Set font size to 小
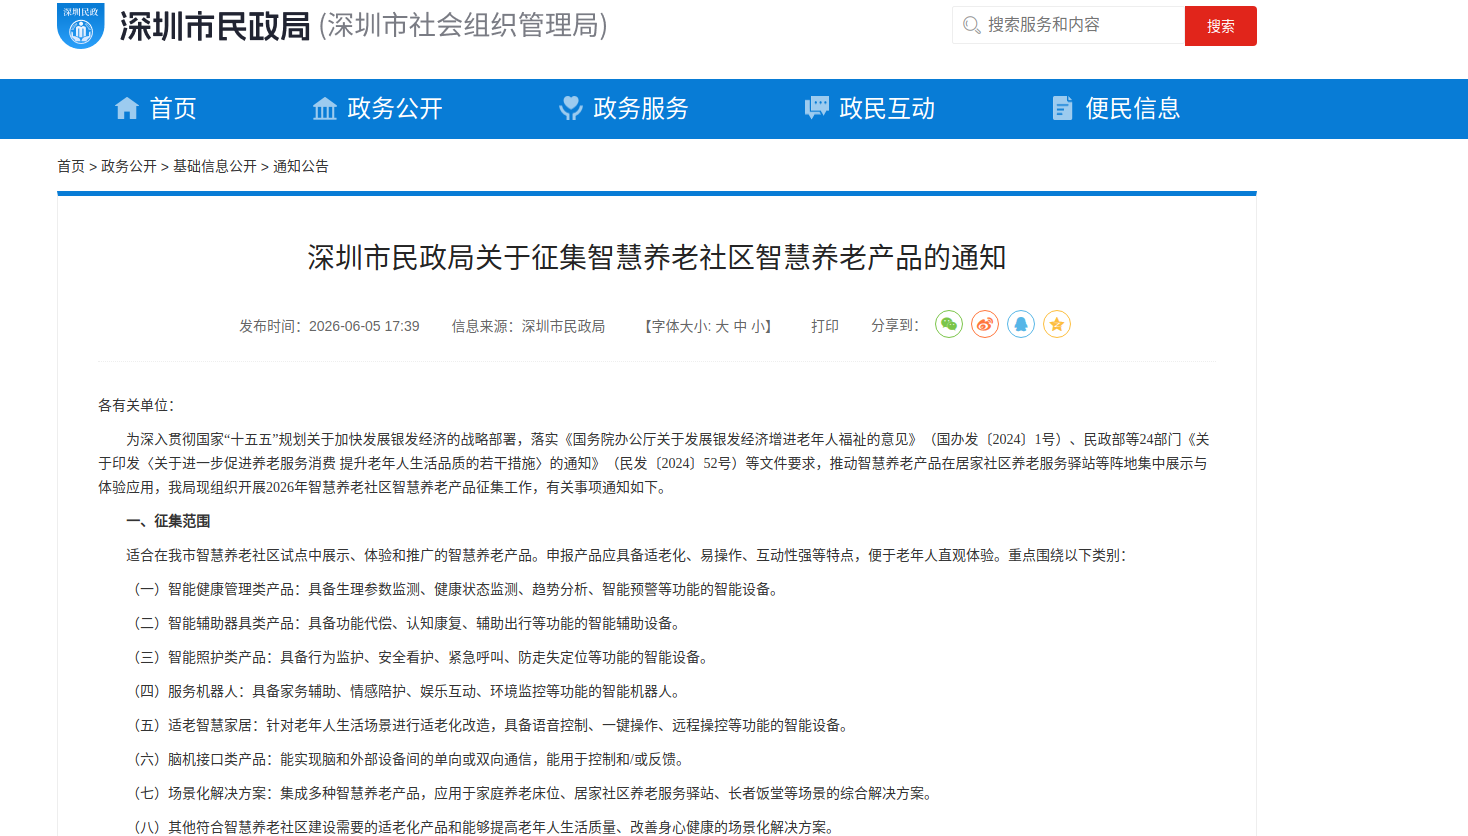Screen dimensions: 1468x836 click(x=758, y=326)
